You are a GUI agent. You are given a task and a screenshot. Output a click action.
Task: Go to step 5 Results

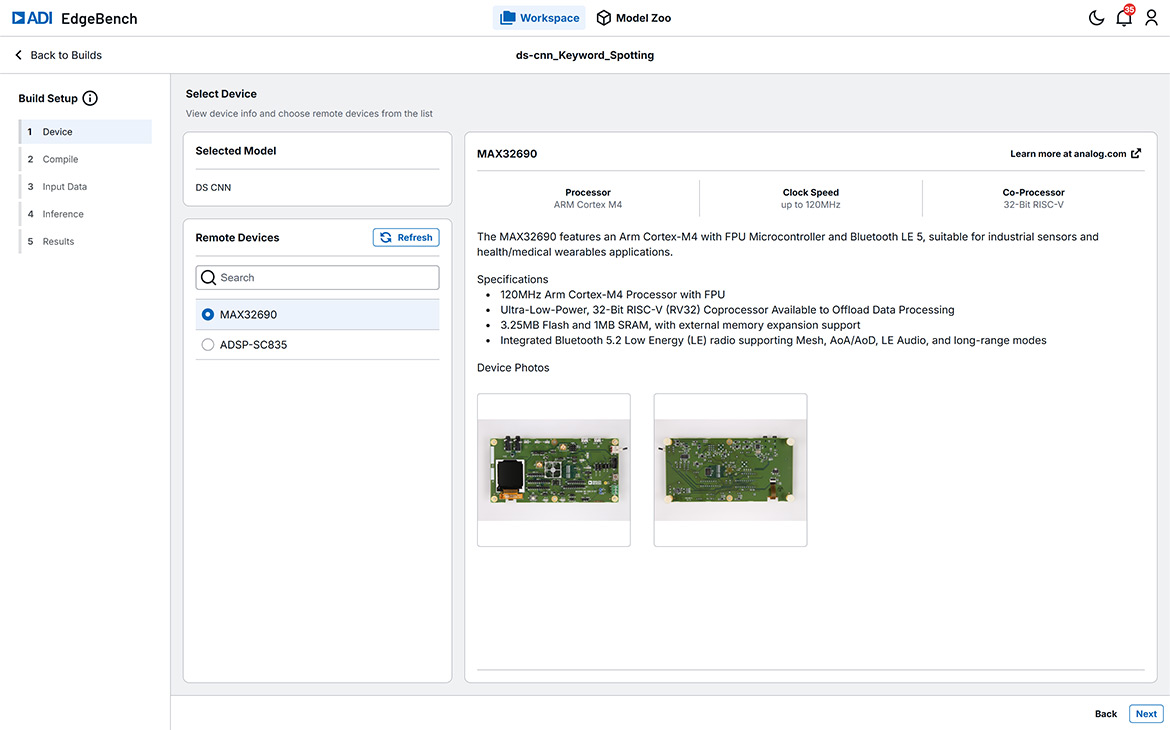tap(86, 242)
